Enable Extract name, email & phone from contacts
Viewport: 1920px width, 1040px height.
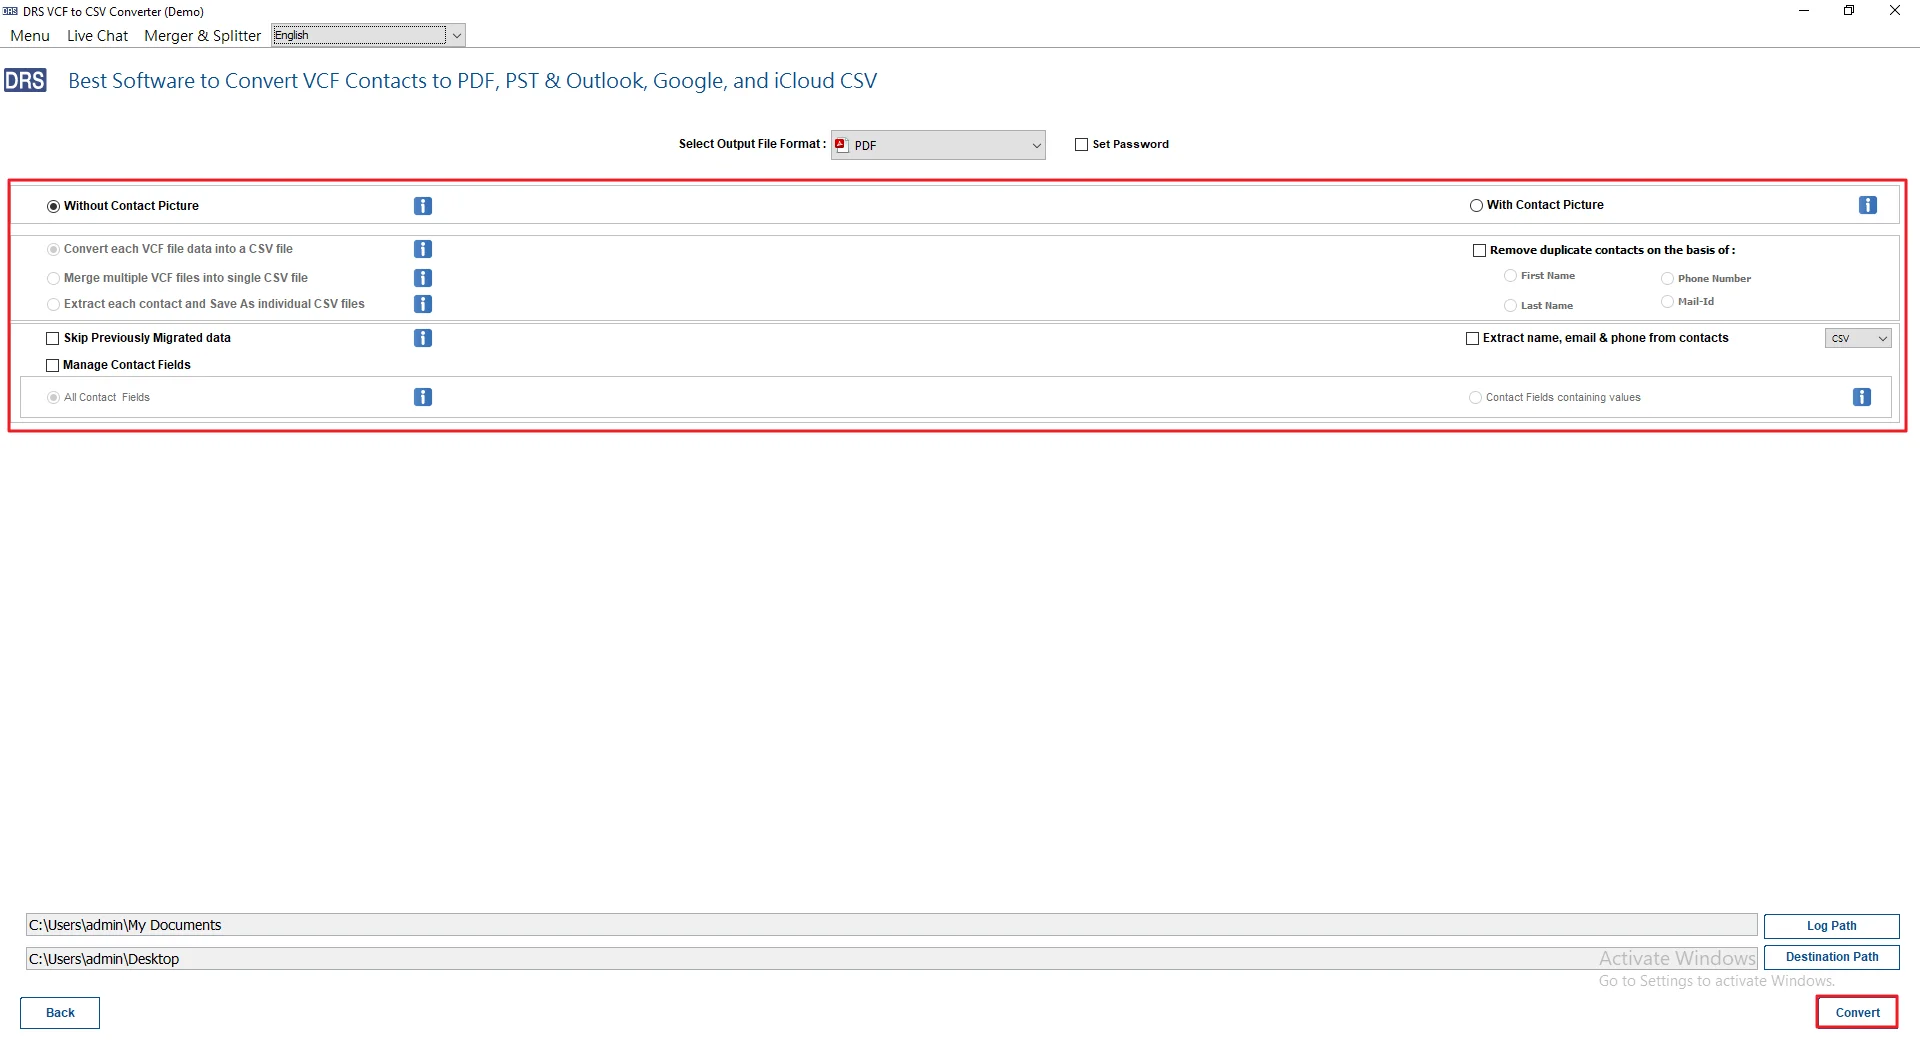tap(1472, 338)
